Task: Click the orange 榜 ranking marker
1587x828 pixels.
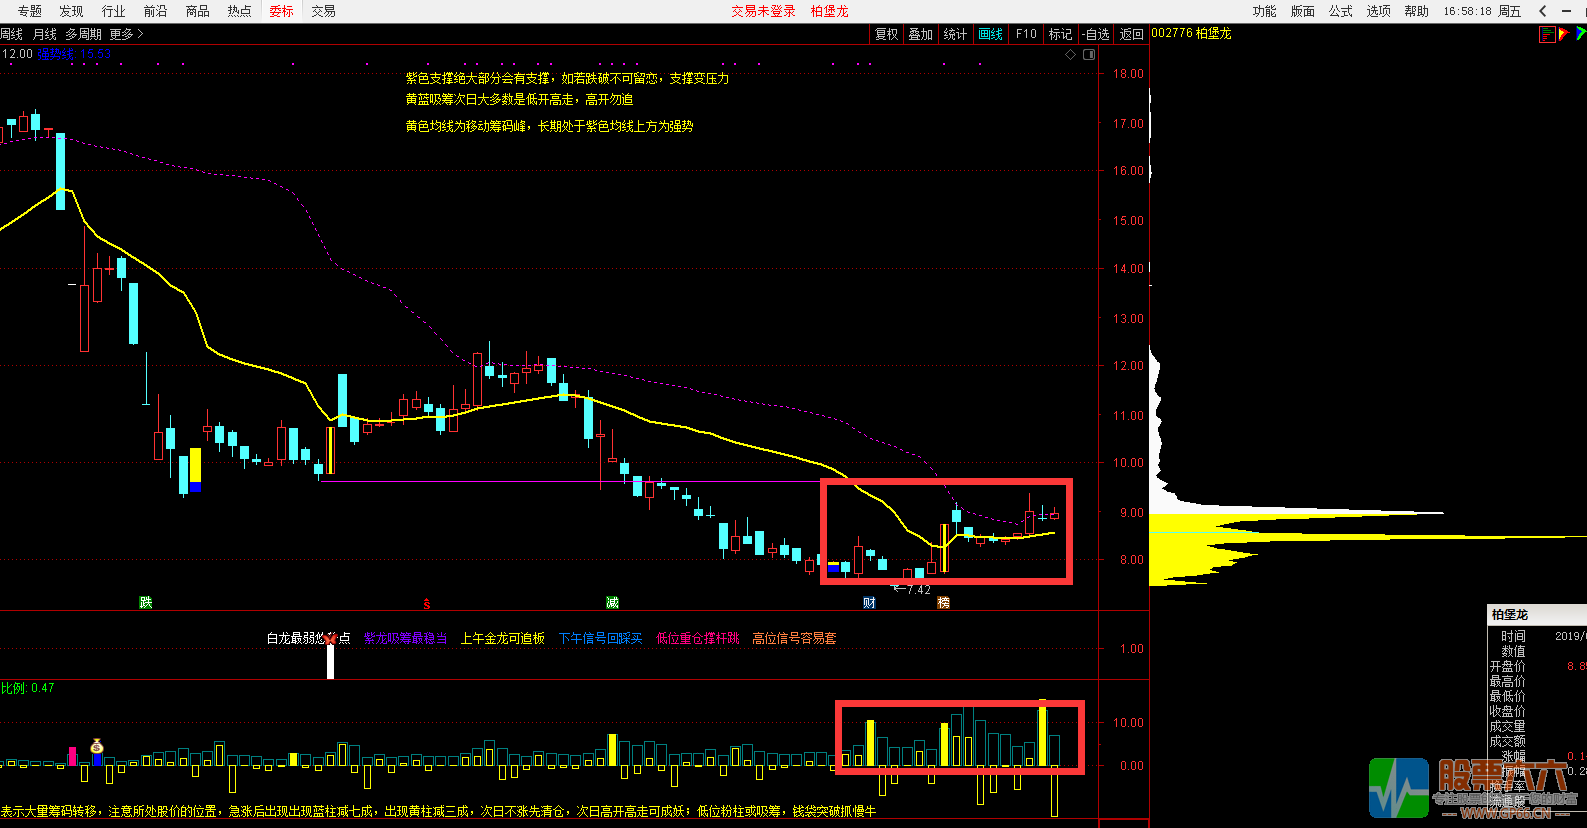Action: [x=943, y=602]
